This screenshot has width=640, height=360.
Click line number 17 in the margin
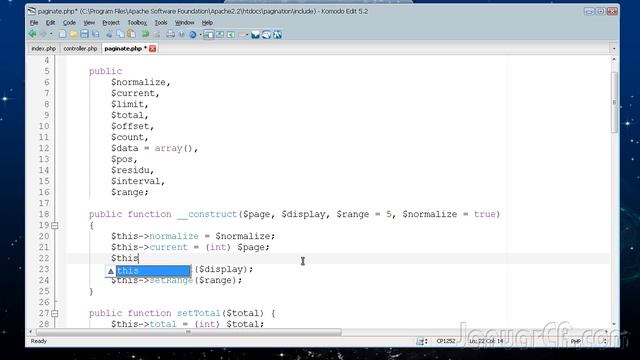point(44,203)
